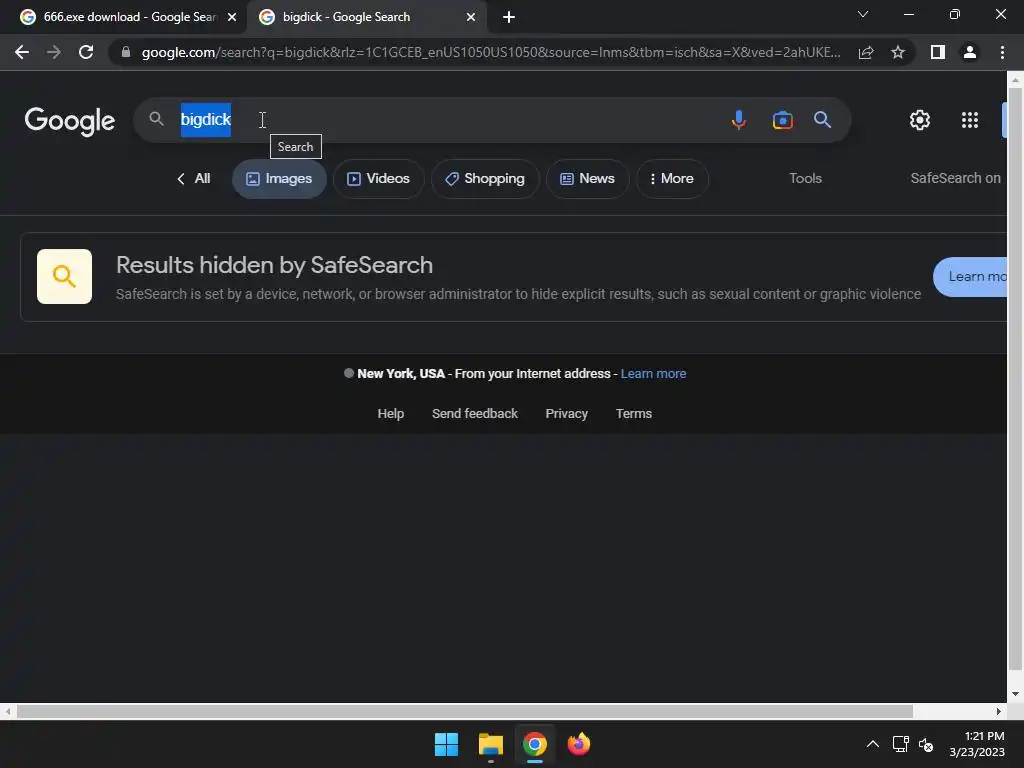Click the Send feedback link

pos(475,414)
